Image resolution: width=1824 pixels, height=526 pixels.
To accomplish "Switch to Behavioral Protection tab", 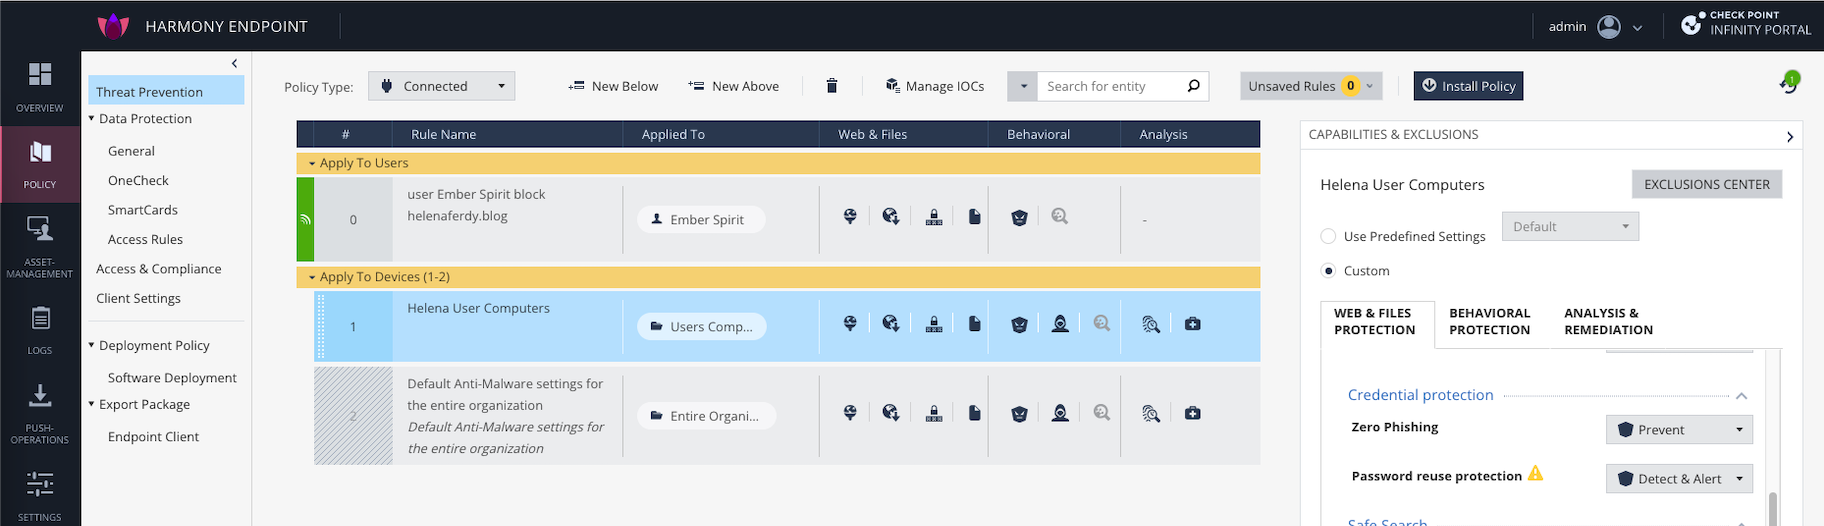I will pos(1489,322).
